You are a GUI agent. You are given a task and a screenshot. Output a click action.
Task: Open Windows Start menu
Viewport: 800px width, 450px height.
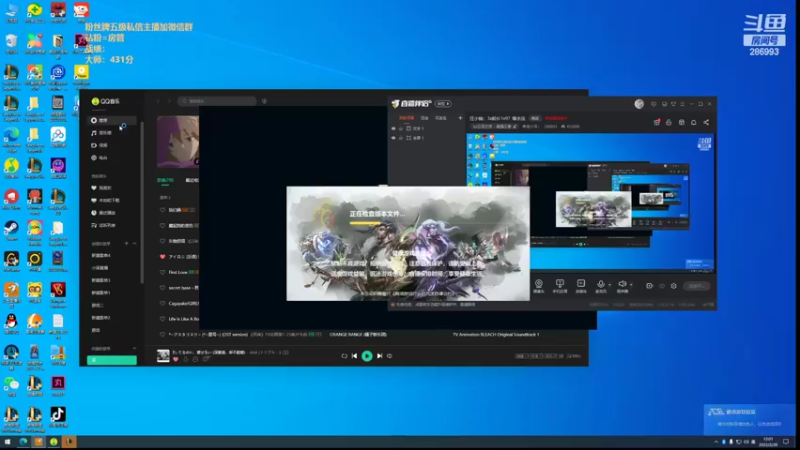pyautogui.click(x=7, y=442)
